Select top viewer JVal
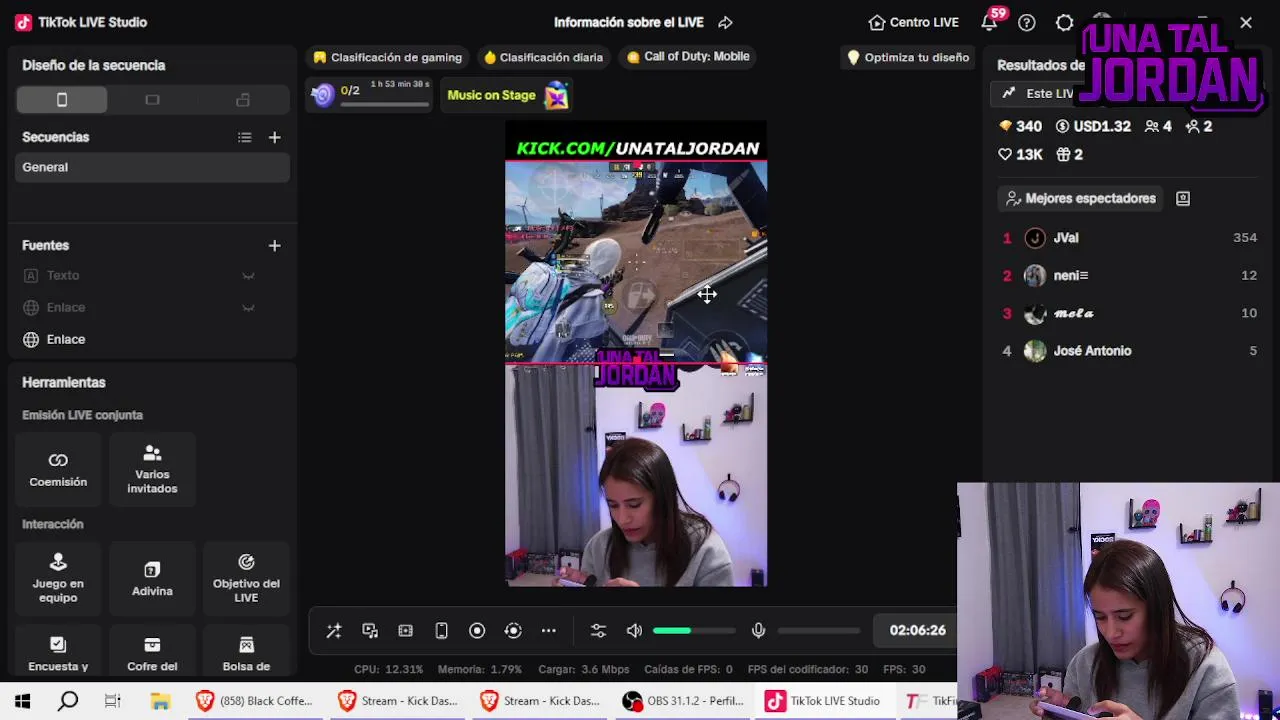This screenshot has height=720, width=1280. tap(1130, 238)
